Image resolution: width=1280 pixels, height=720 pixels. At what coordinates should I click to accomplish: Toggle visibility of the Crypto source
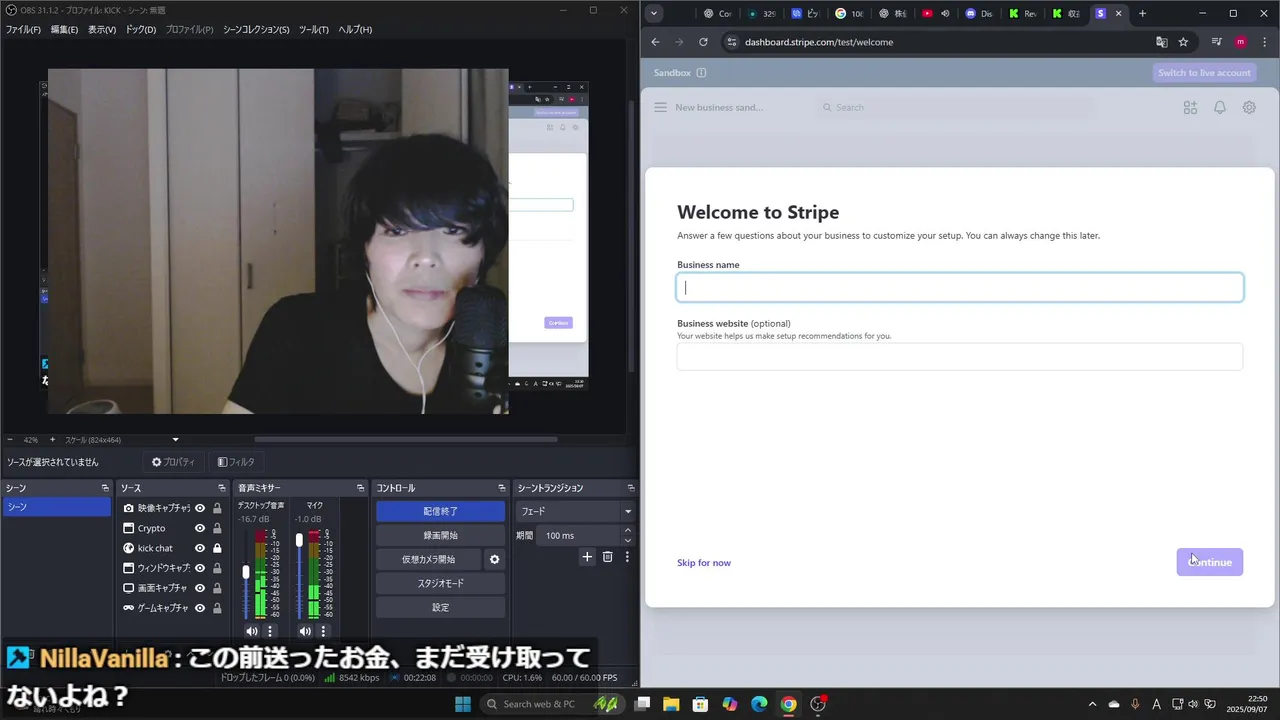coord(200,528)
